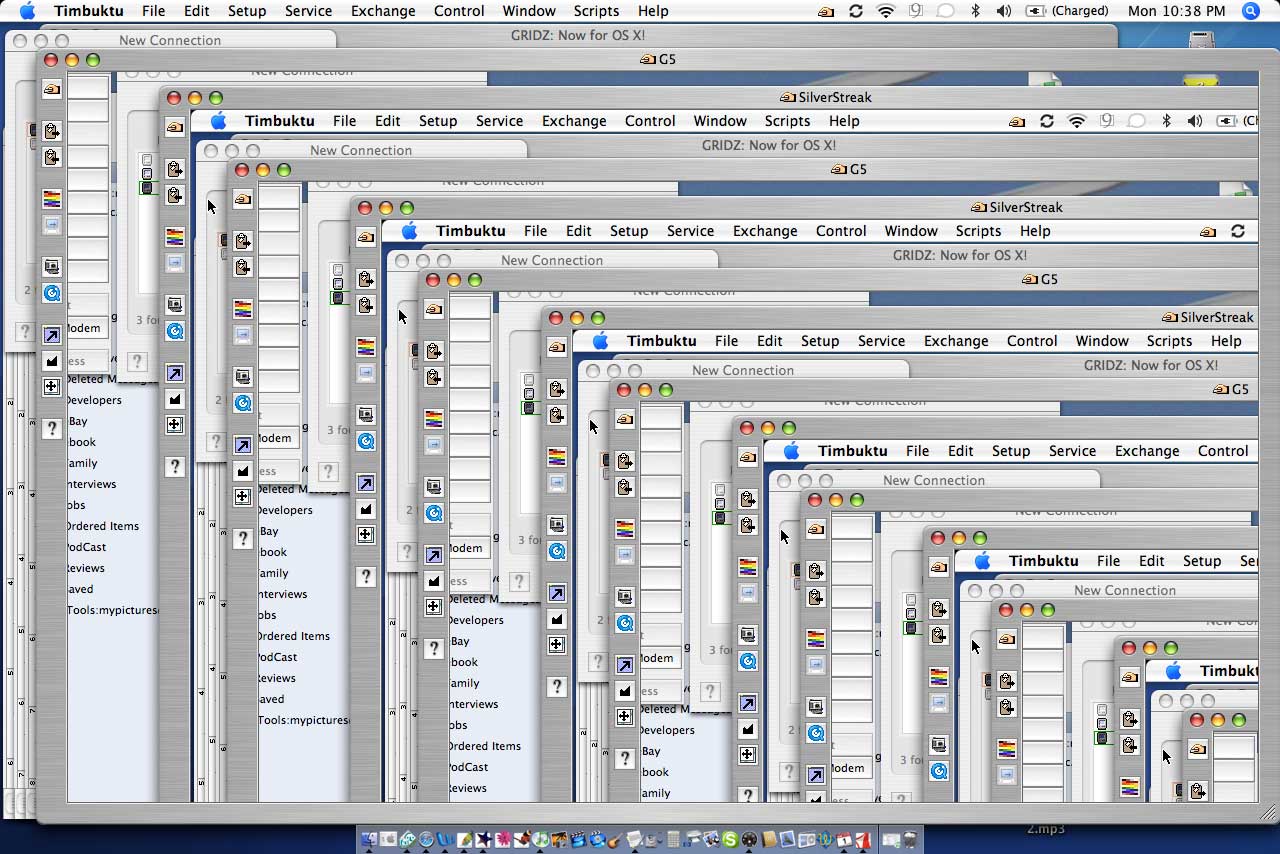Click the blue Q icon in outermost G5 toolbar
Viewport: 1280px width, 854px height.
point(52,293)
